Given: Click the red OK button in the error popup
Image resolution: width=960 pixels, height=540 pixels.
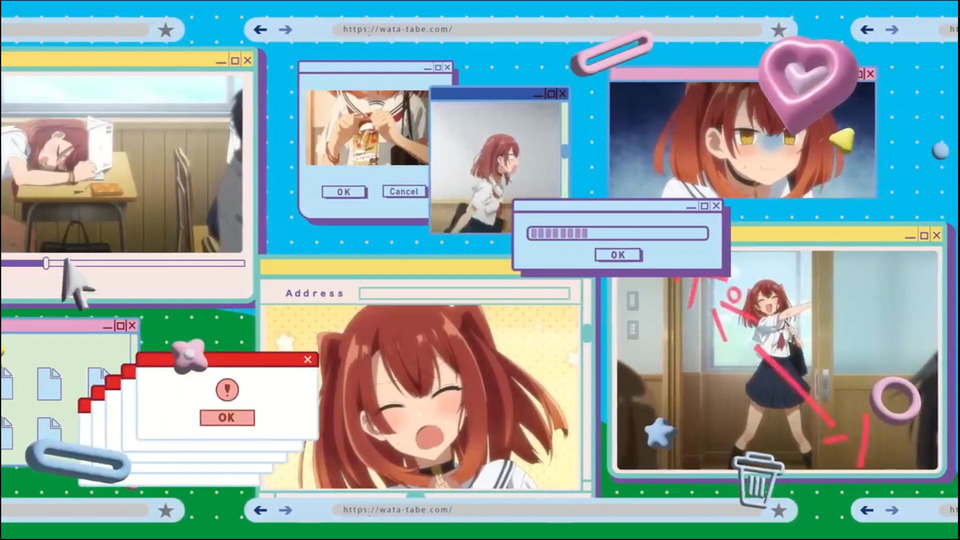Looking at the screenshot, I should (x=227, y=418).
